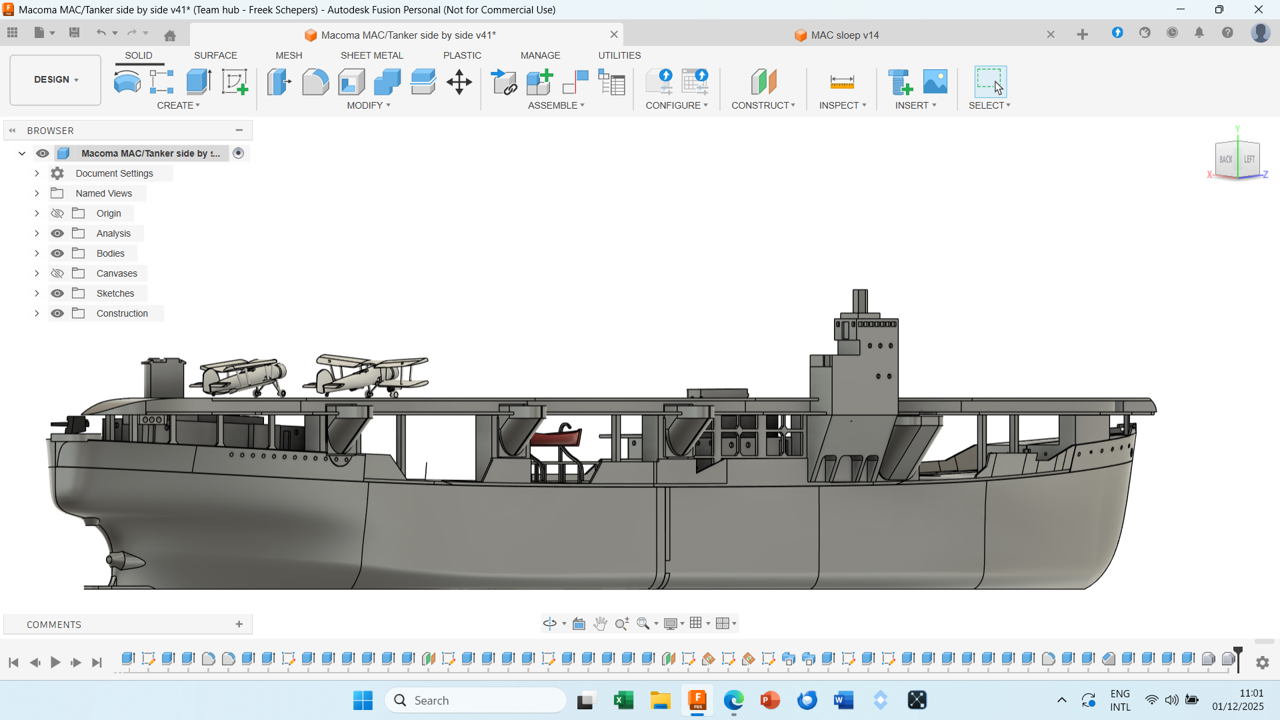Expand the Named Views tree item
Viewport: 1280px width, 720px height.
coord(37,193)
